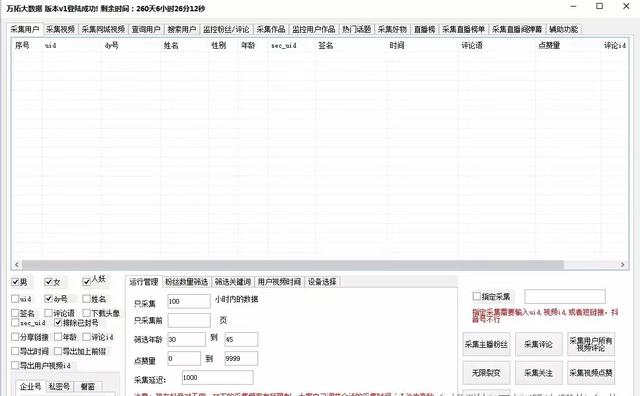Select the 运行管理 settings tab
The height and width of the screenshot is (396, 640).
144,282
